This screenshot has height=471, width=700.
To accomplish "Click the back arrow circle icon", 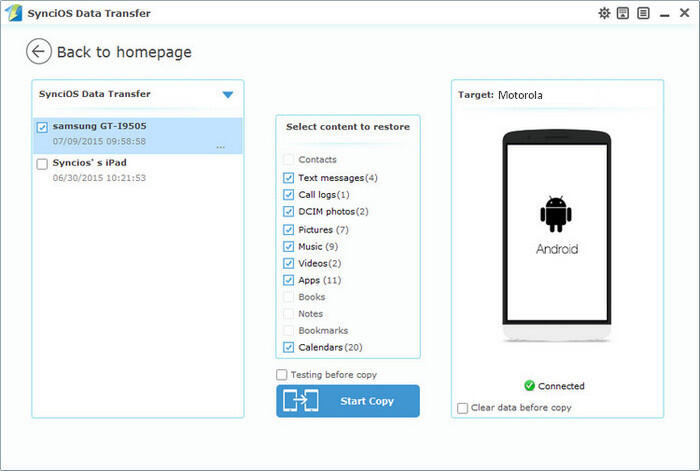I will tap(39, 52).
